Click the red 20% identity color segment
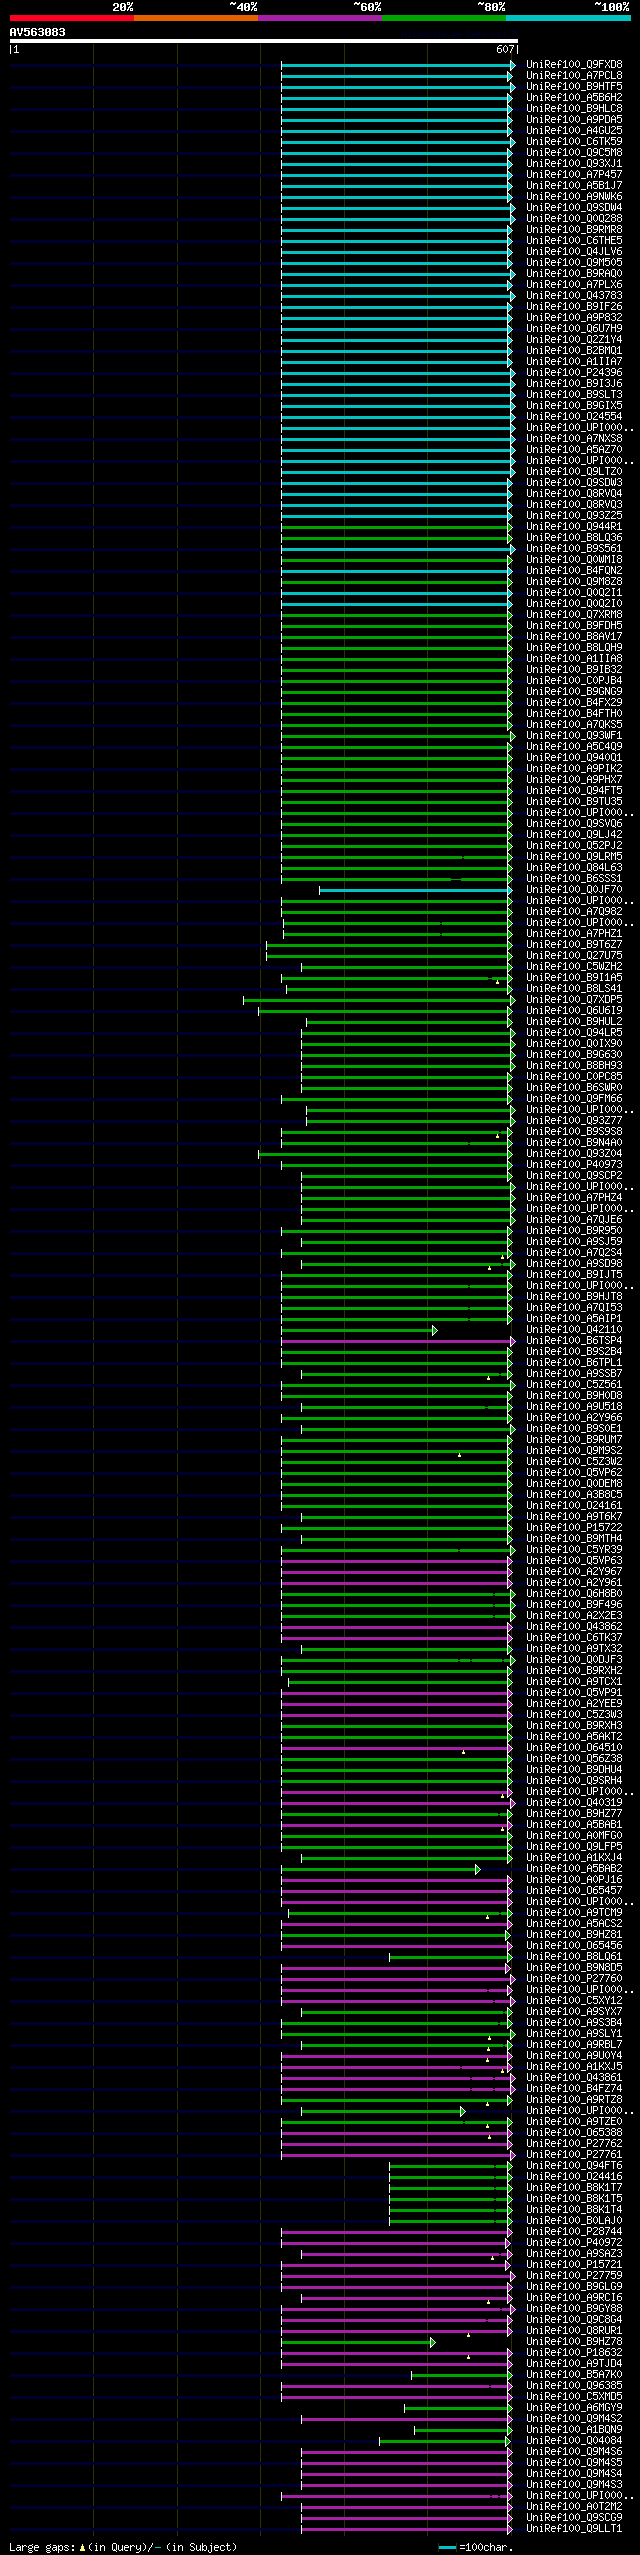The height and width of the screenshot is (2555, 640). (71, 18)
